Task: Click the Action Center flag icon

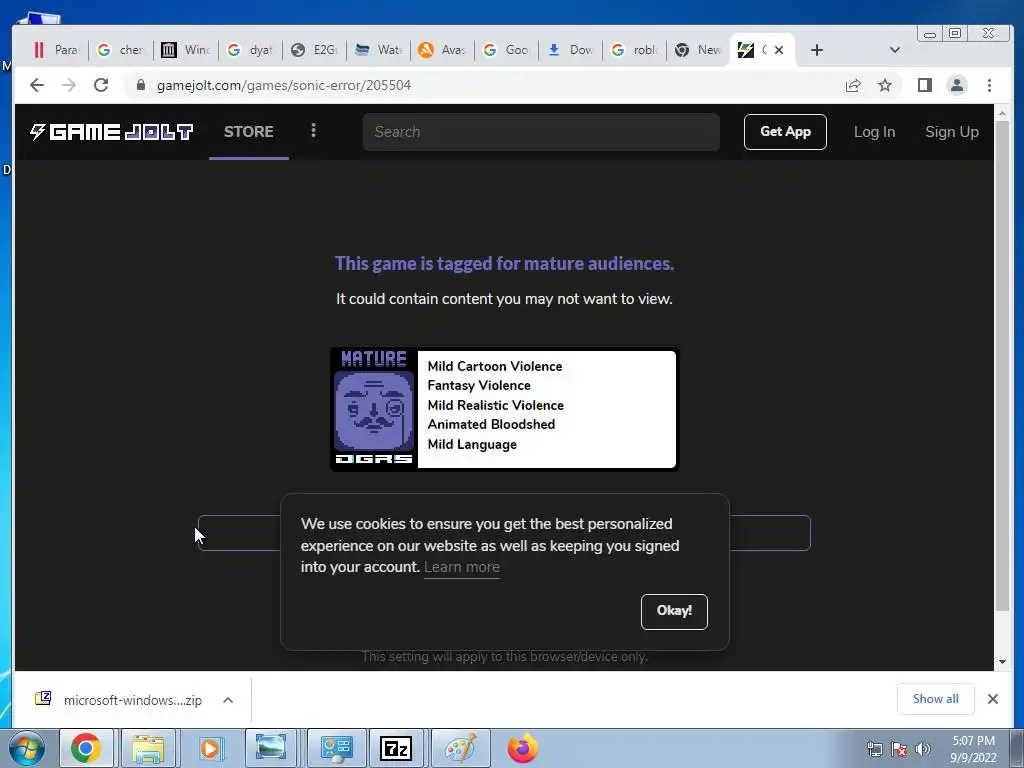Action: 899,749
